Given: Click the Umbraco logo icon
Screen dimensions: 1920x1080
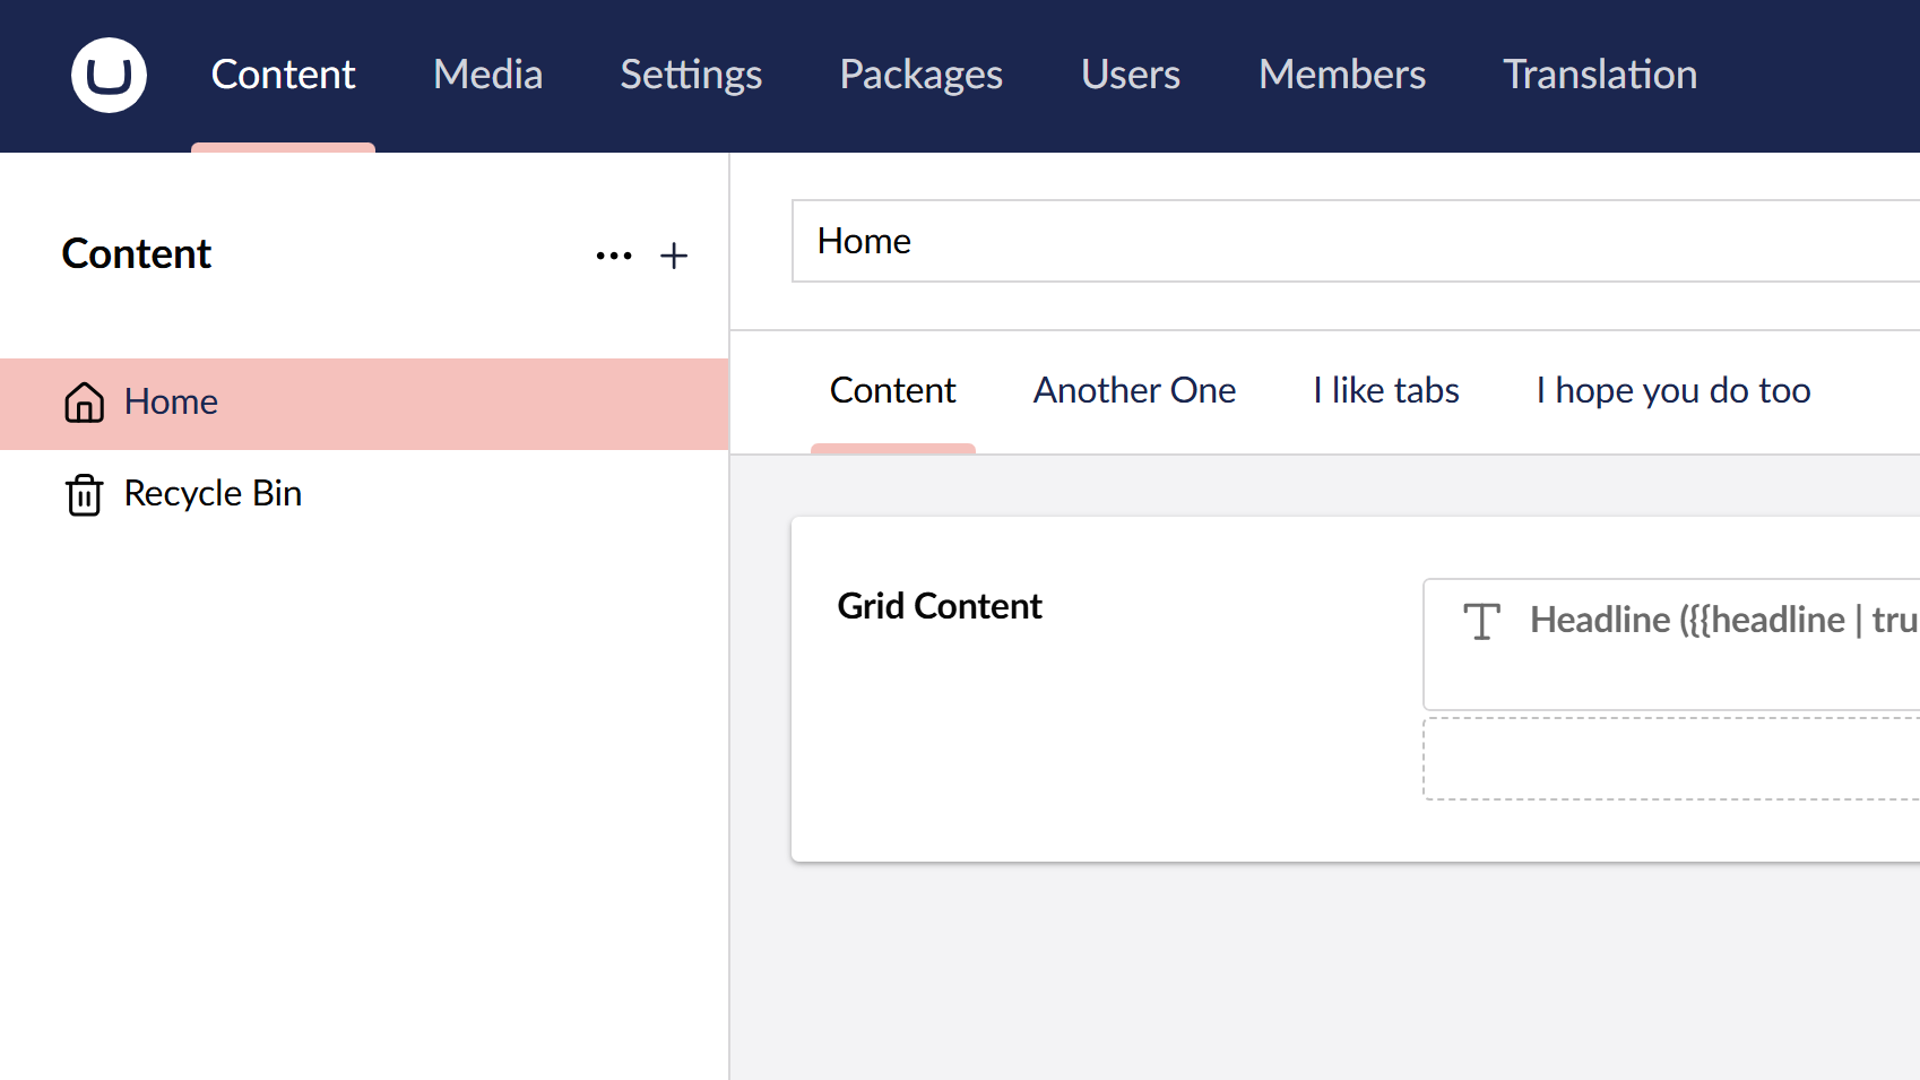Looking at the screenshot, I should click(x=108, y=75).
